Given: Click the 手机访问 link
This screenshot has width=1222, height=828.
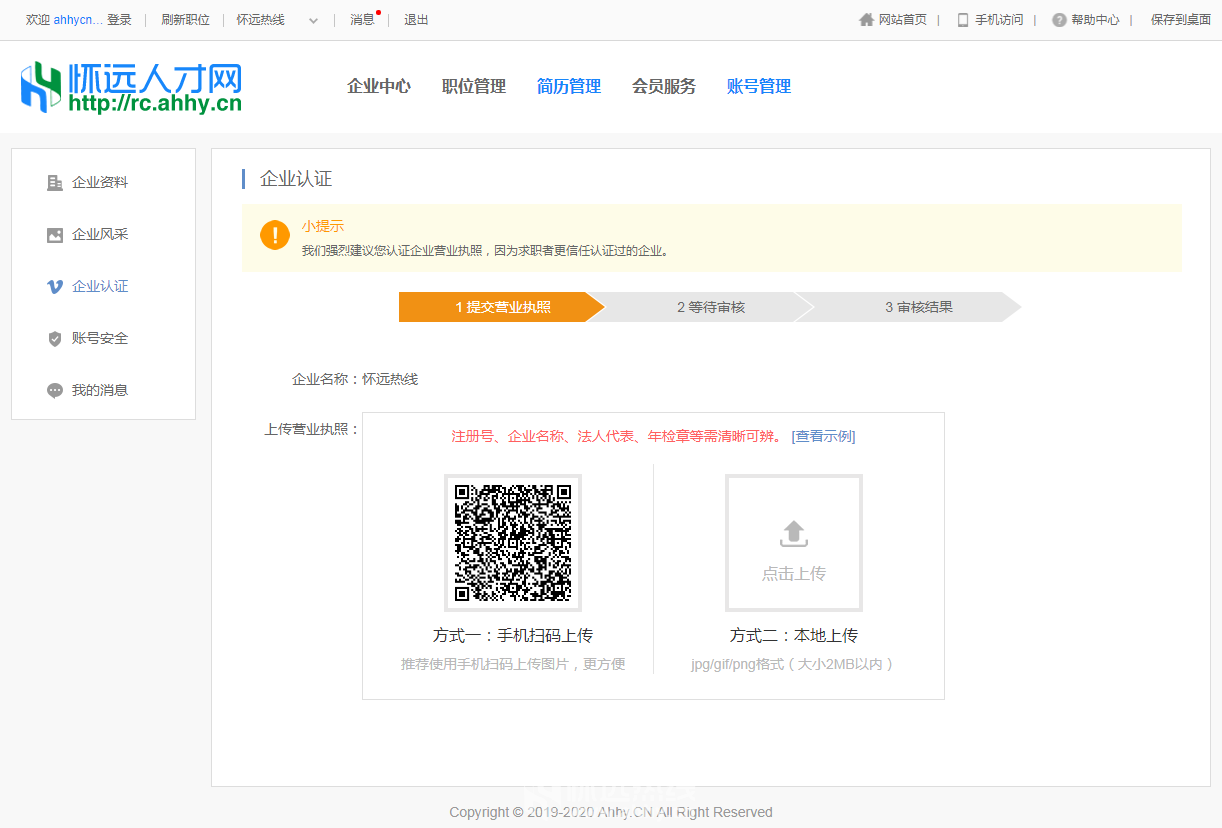Looking at the screenshot, I should pyautogui.click(x=999, y=20).
